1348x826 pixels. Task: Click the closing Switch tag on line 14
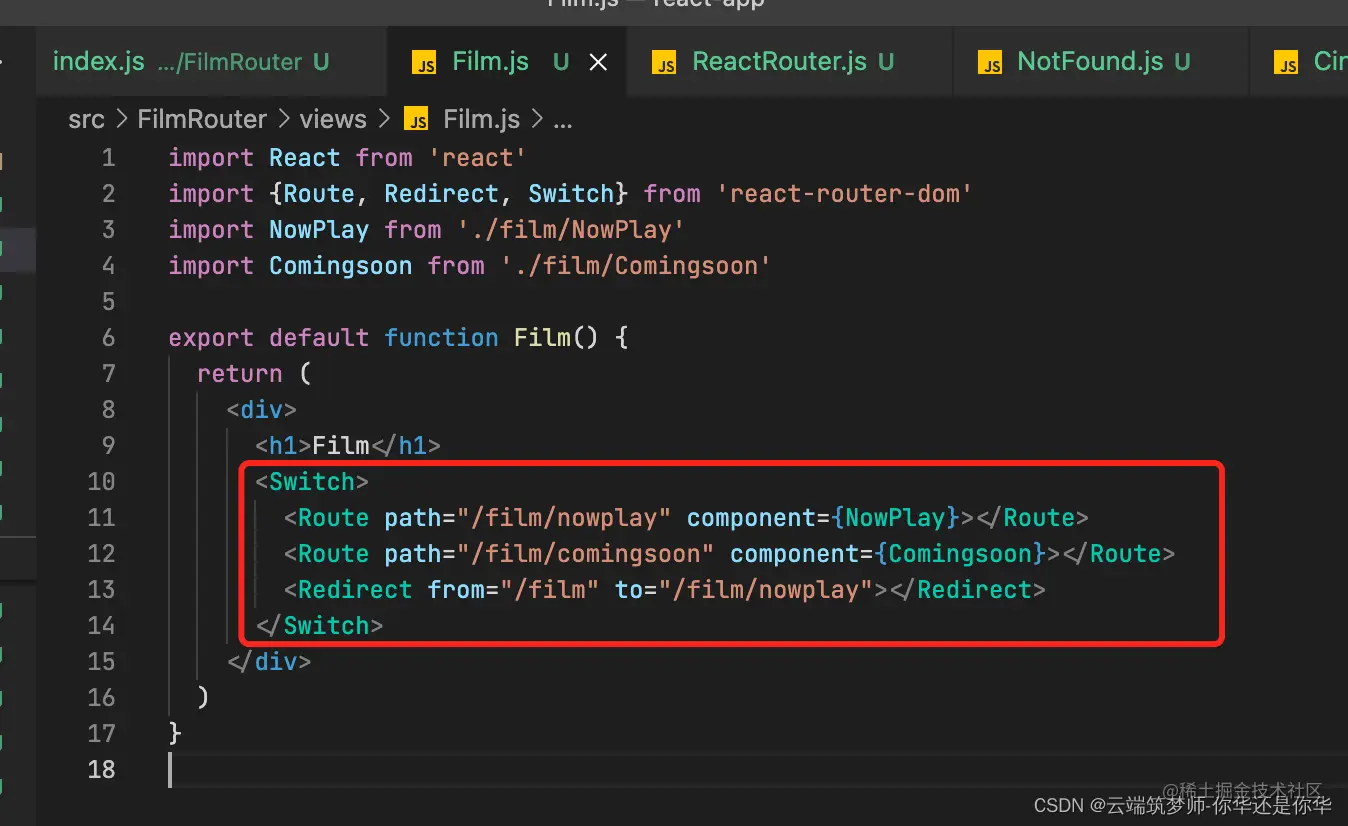coord(320,626)
